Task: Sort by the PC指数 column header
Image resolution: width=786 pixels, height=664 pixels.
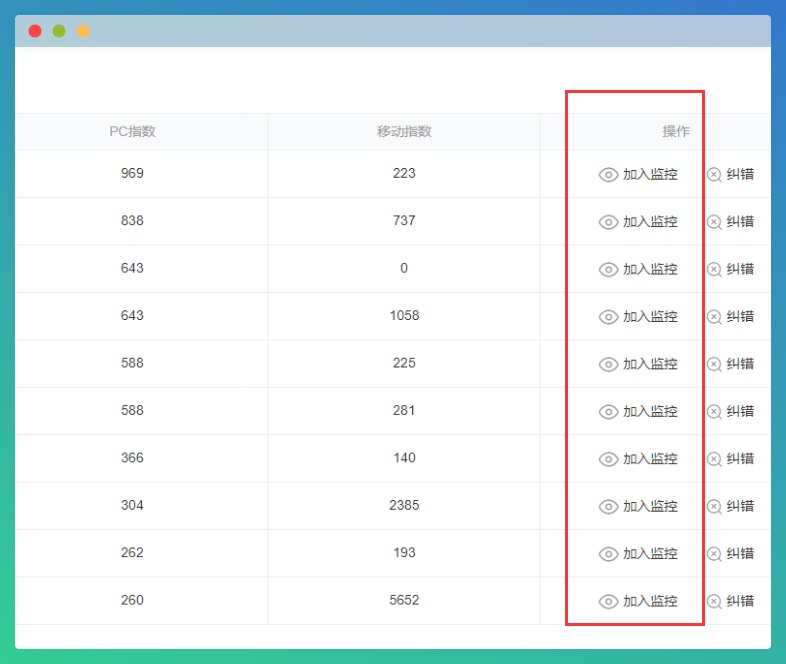Action: point(132,132)
